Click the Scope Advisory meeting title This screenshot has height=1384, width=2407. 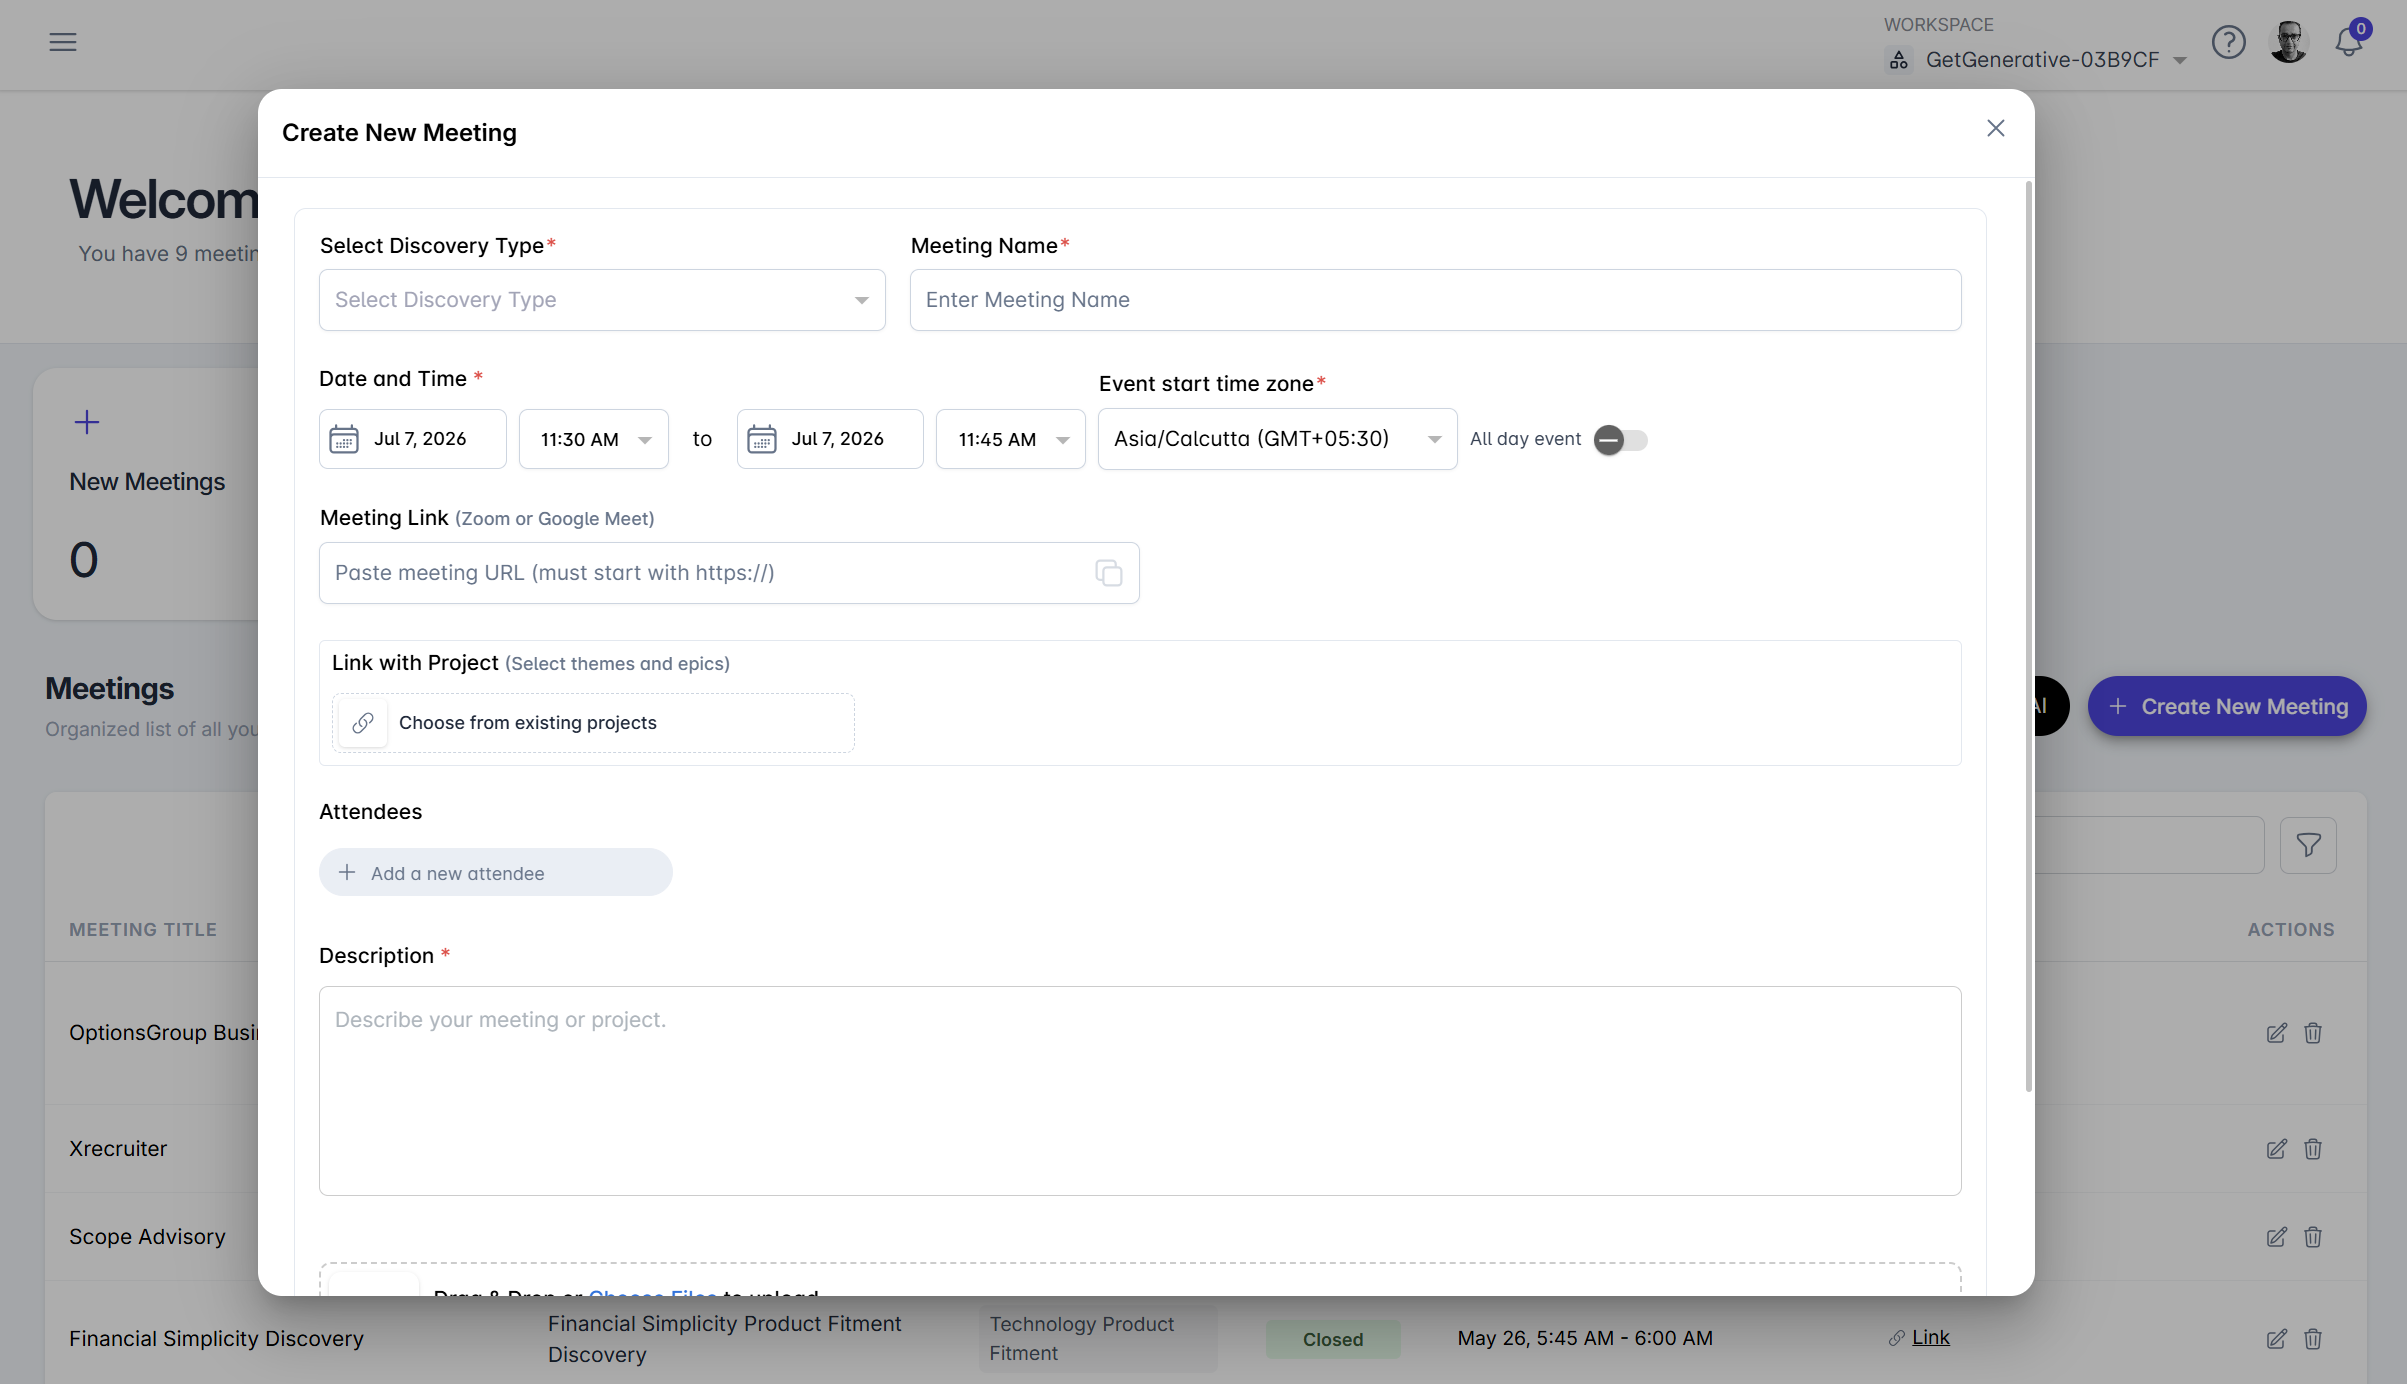pos(147,1236)
